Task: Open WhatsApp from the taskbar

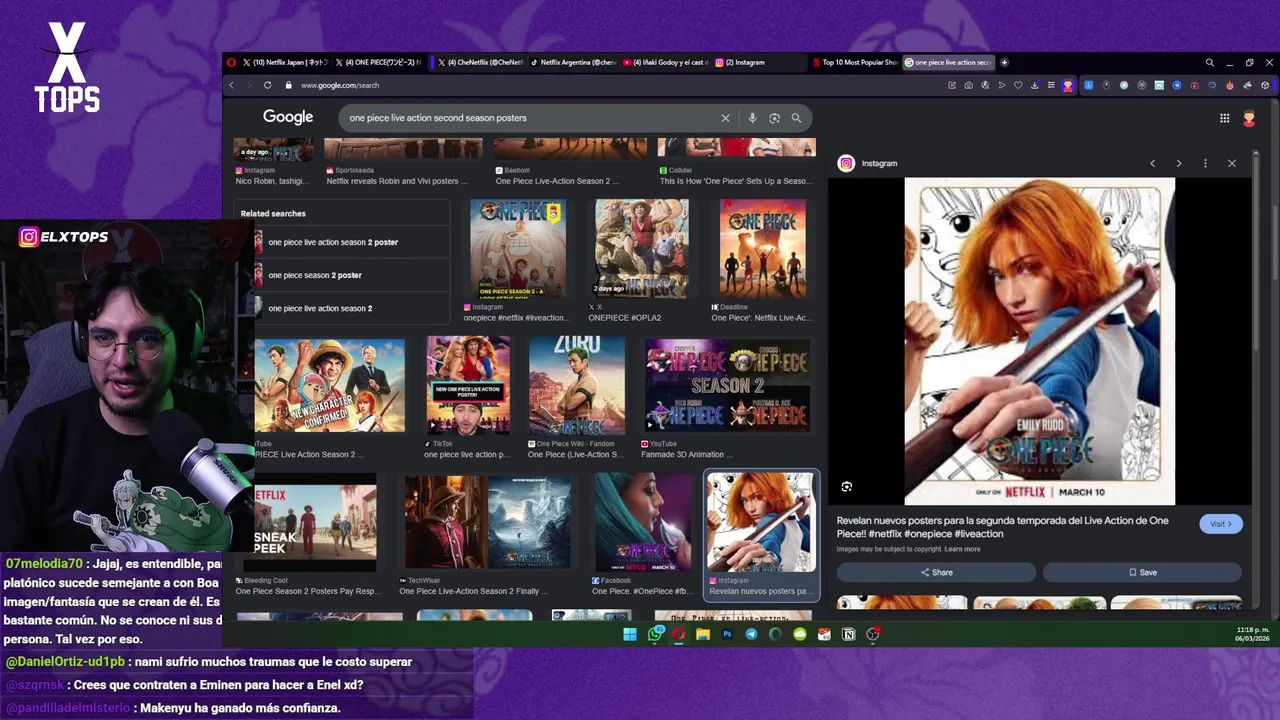Action: 655,634
